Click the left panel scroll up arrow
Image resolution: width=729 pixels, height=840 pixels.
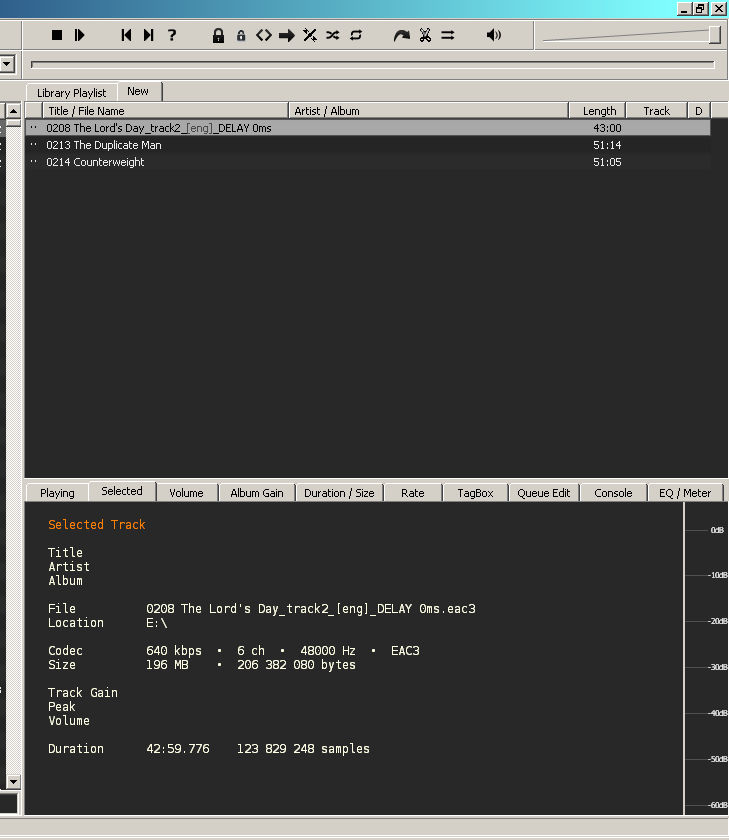[x=13, y=111]
